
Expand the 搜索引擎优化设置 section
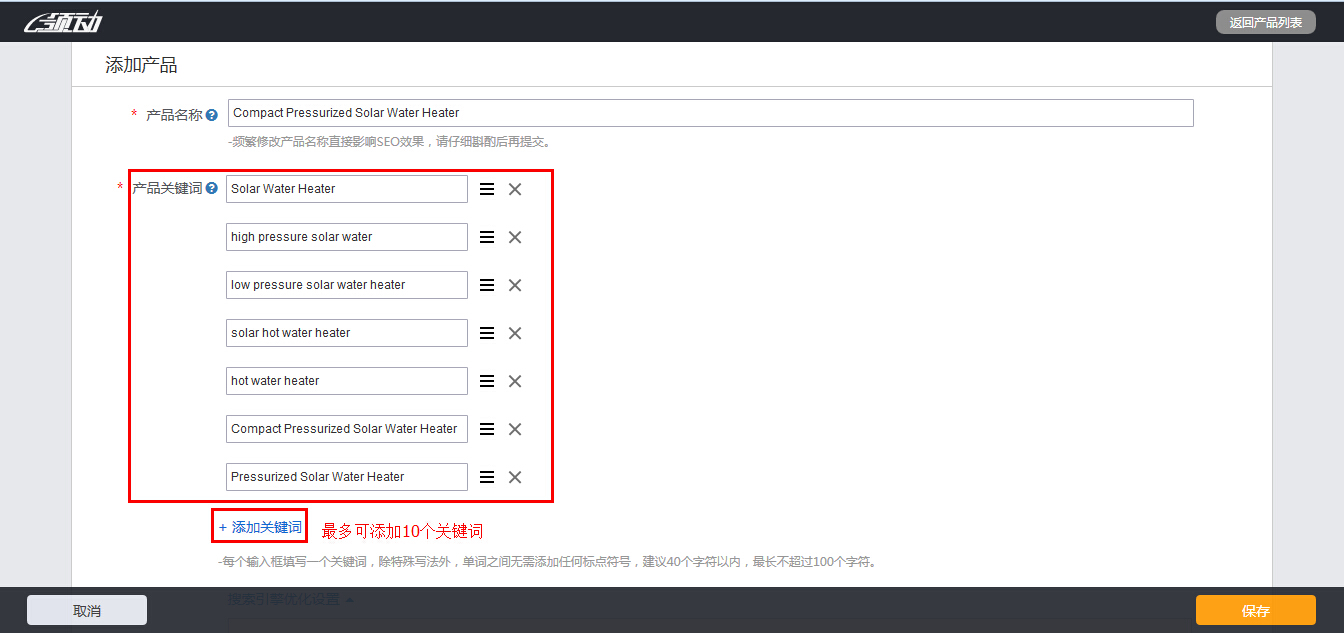click(x=290, y=599)
